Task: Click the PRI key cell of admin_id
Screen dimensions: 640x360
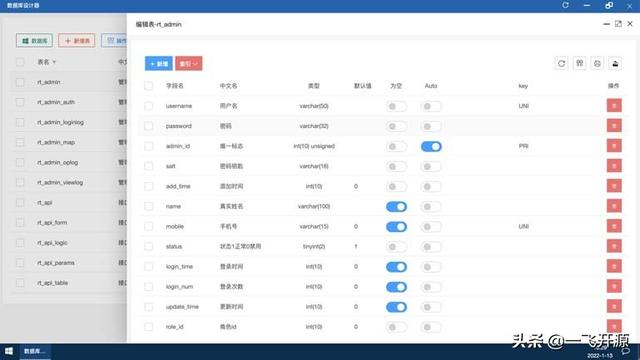Action: [x=523, y=146]
